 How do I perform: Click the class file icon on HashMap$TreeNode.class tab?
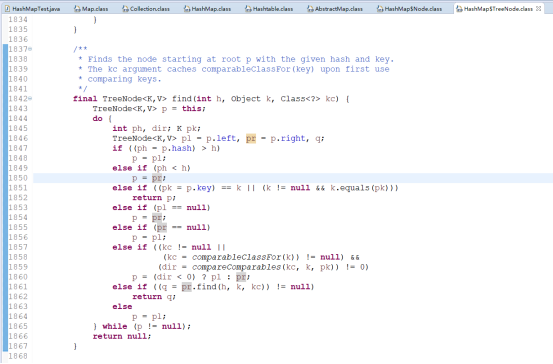(x=459, y=9)
